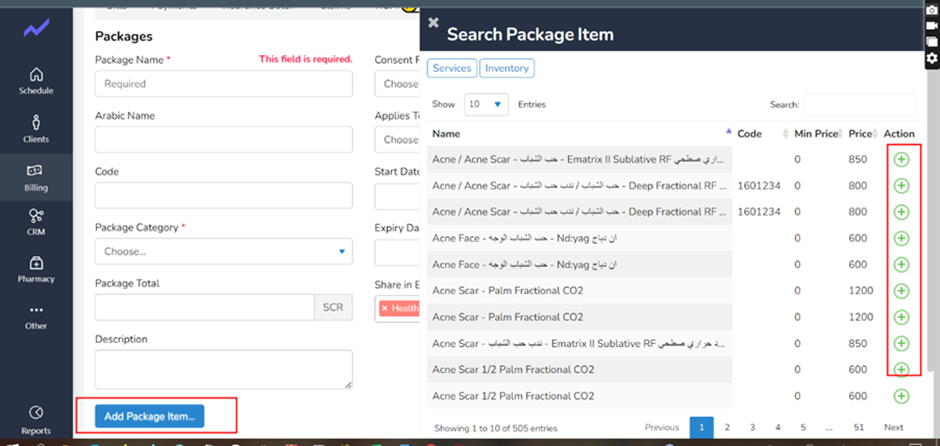Open the Show entries count dropdown
940x446 pixels.
[x=486, y=104]
